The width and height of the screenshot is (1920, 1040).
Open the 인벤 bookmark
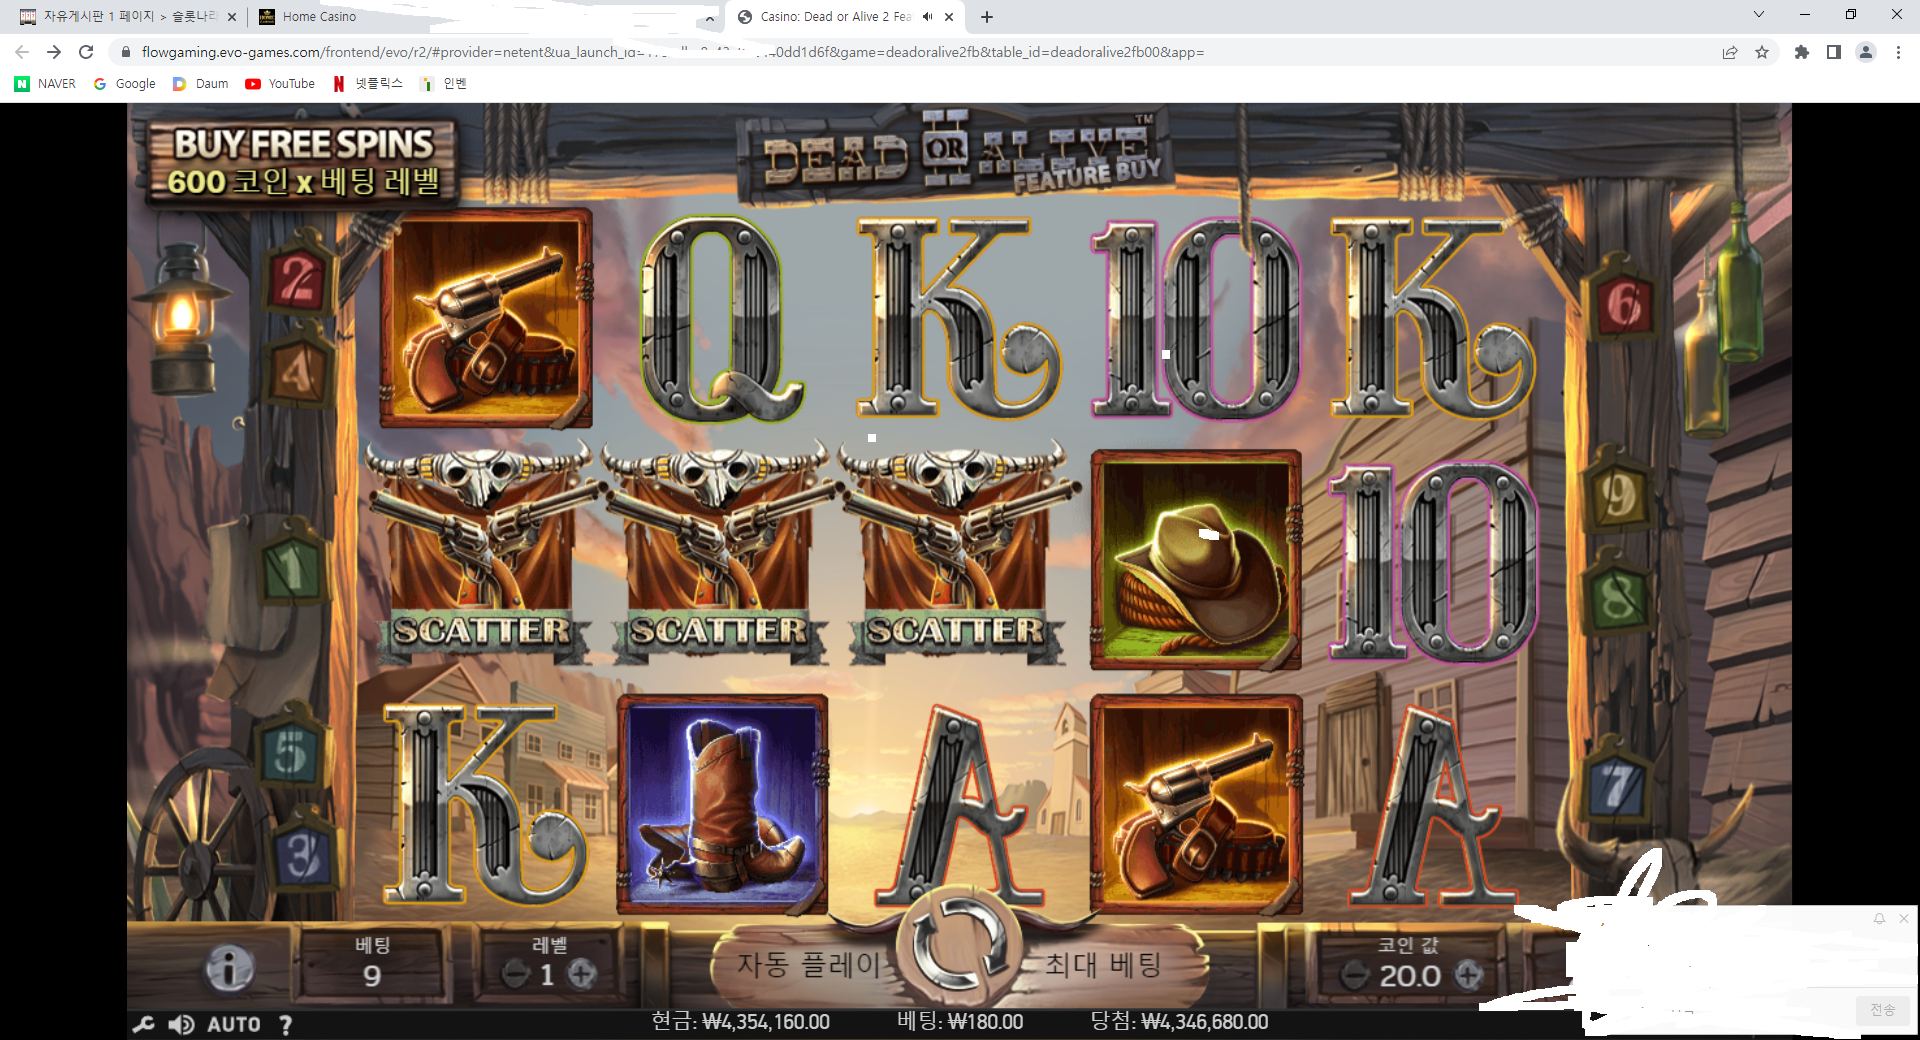point(444,84)
